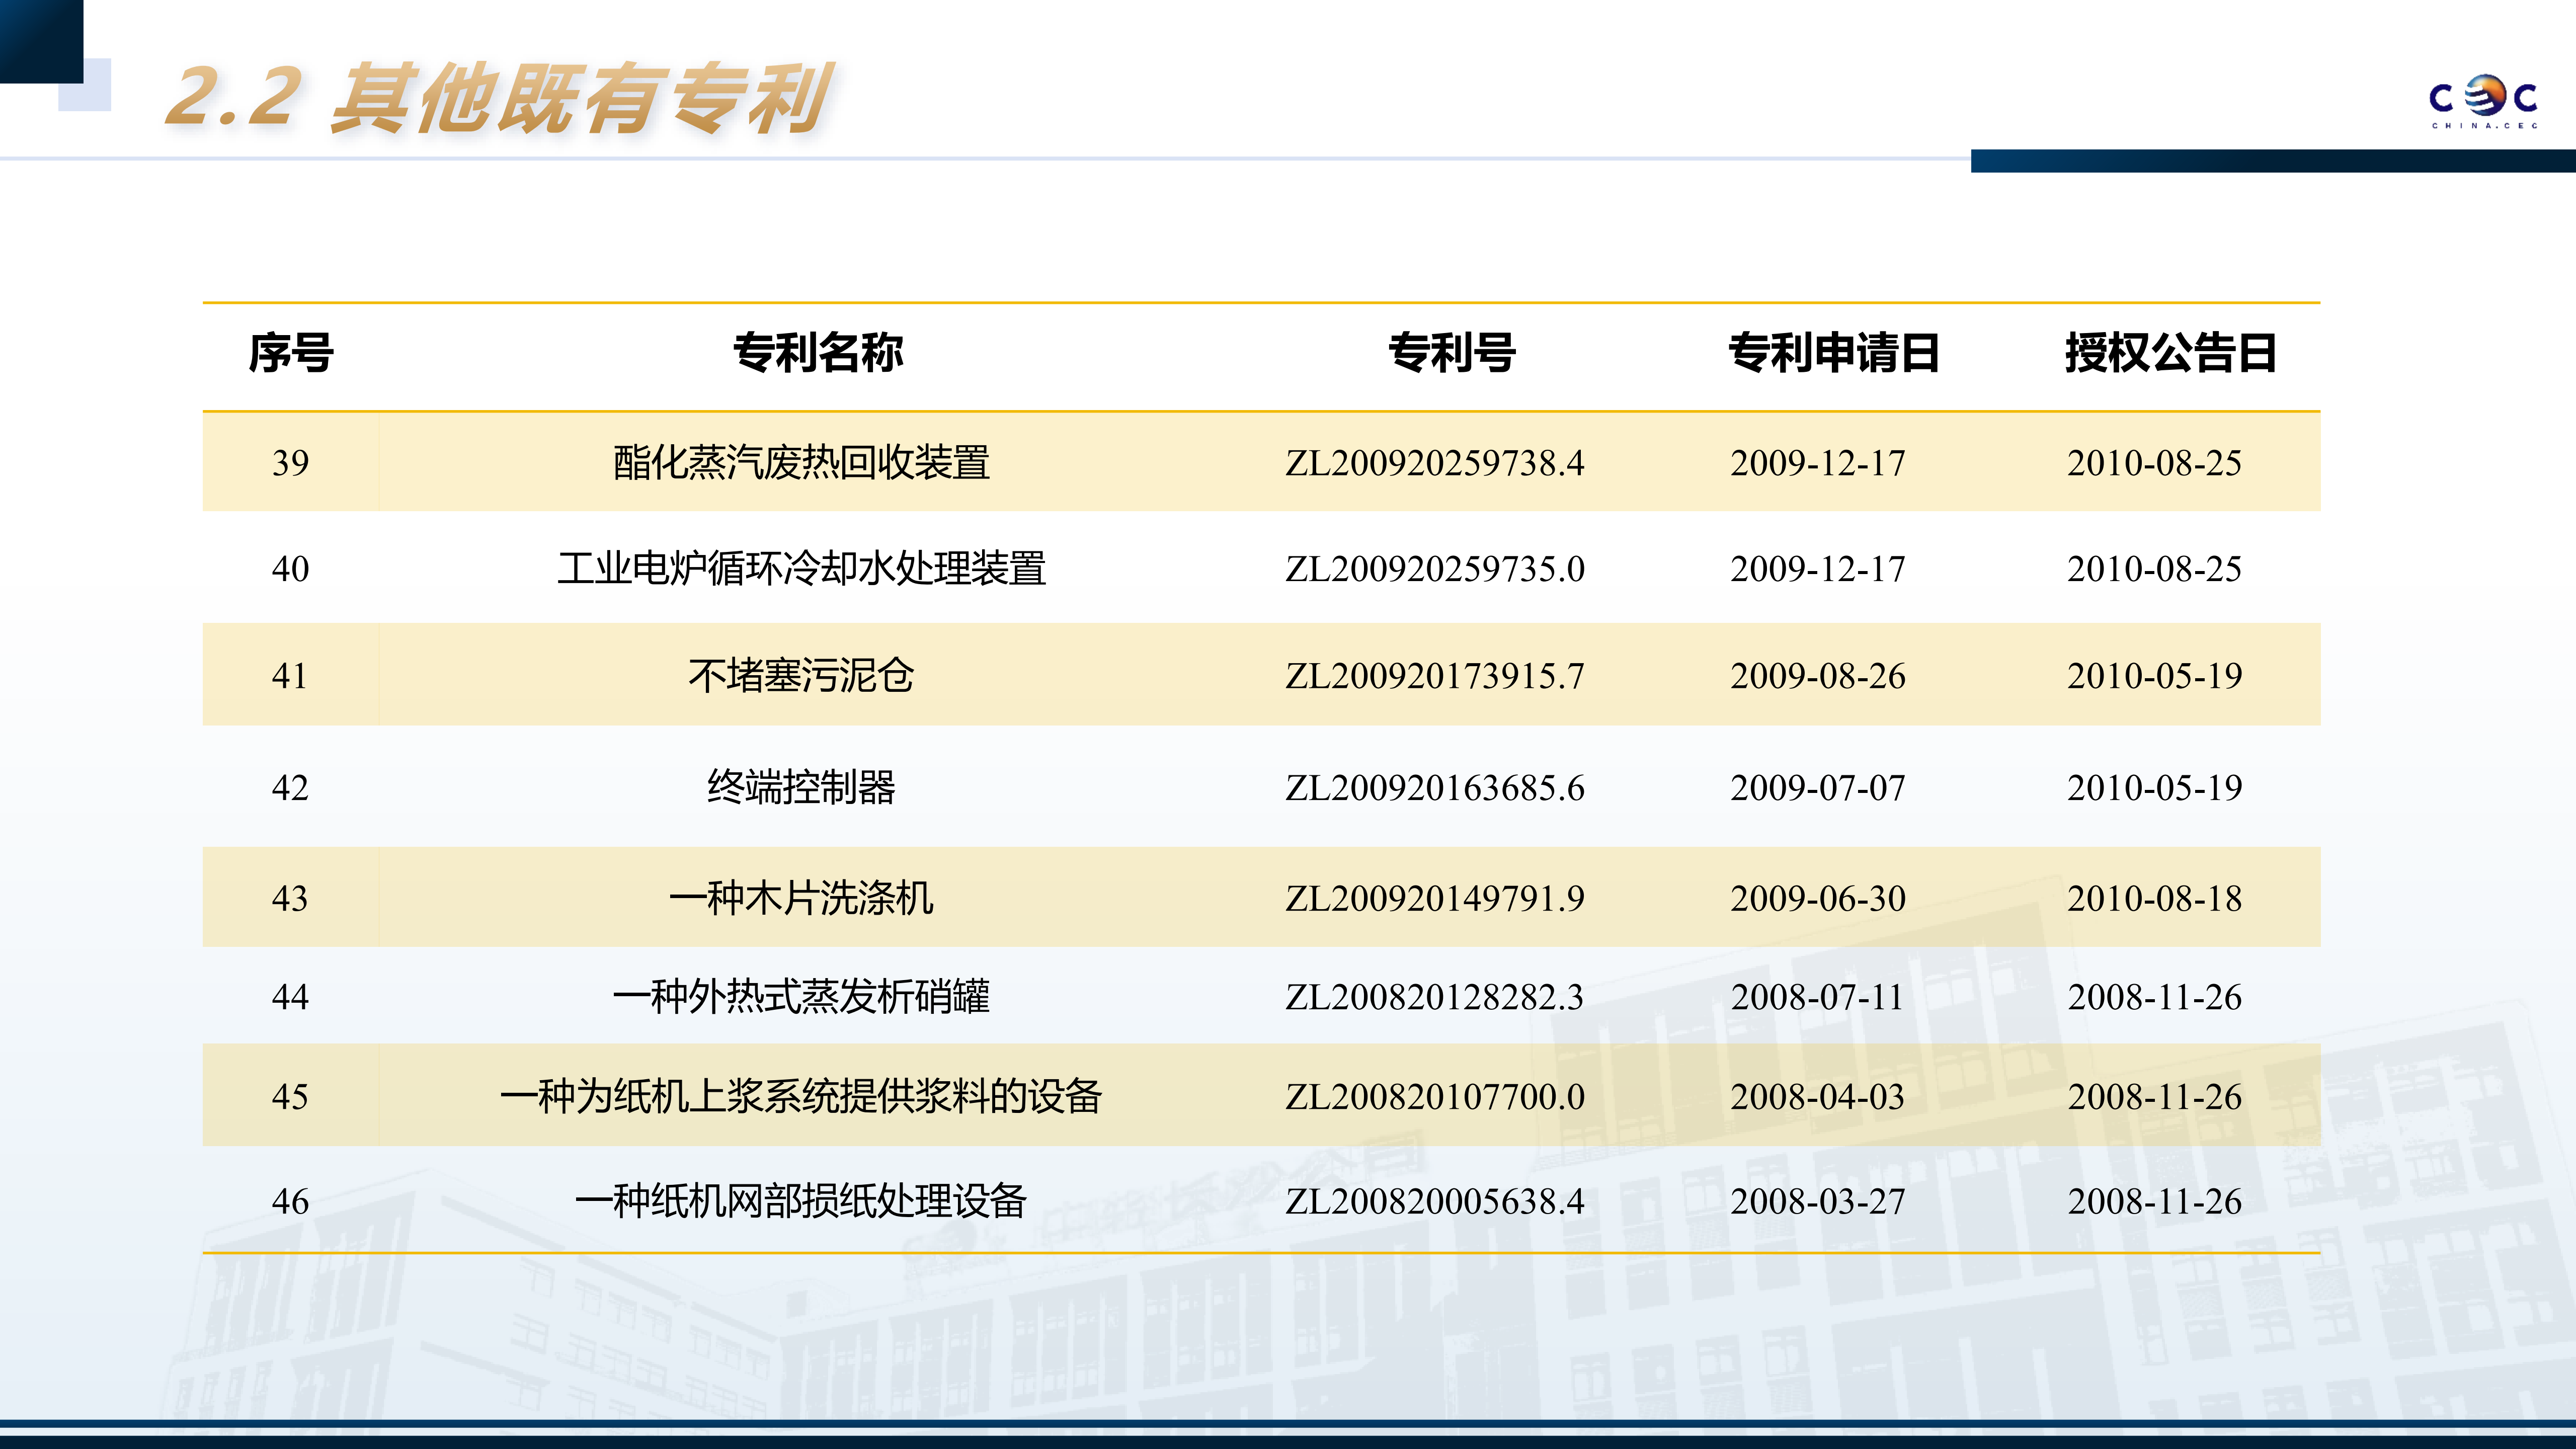Click announcement date 2010-08-18
The height and width of the screenshot is (1449, 2576).
(2154, 898)
